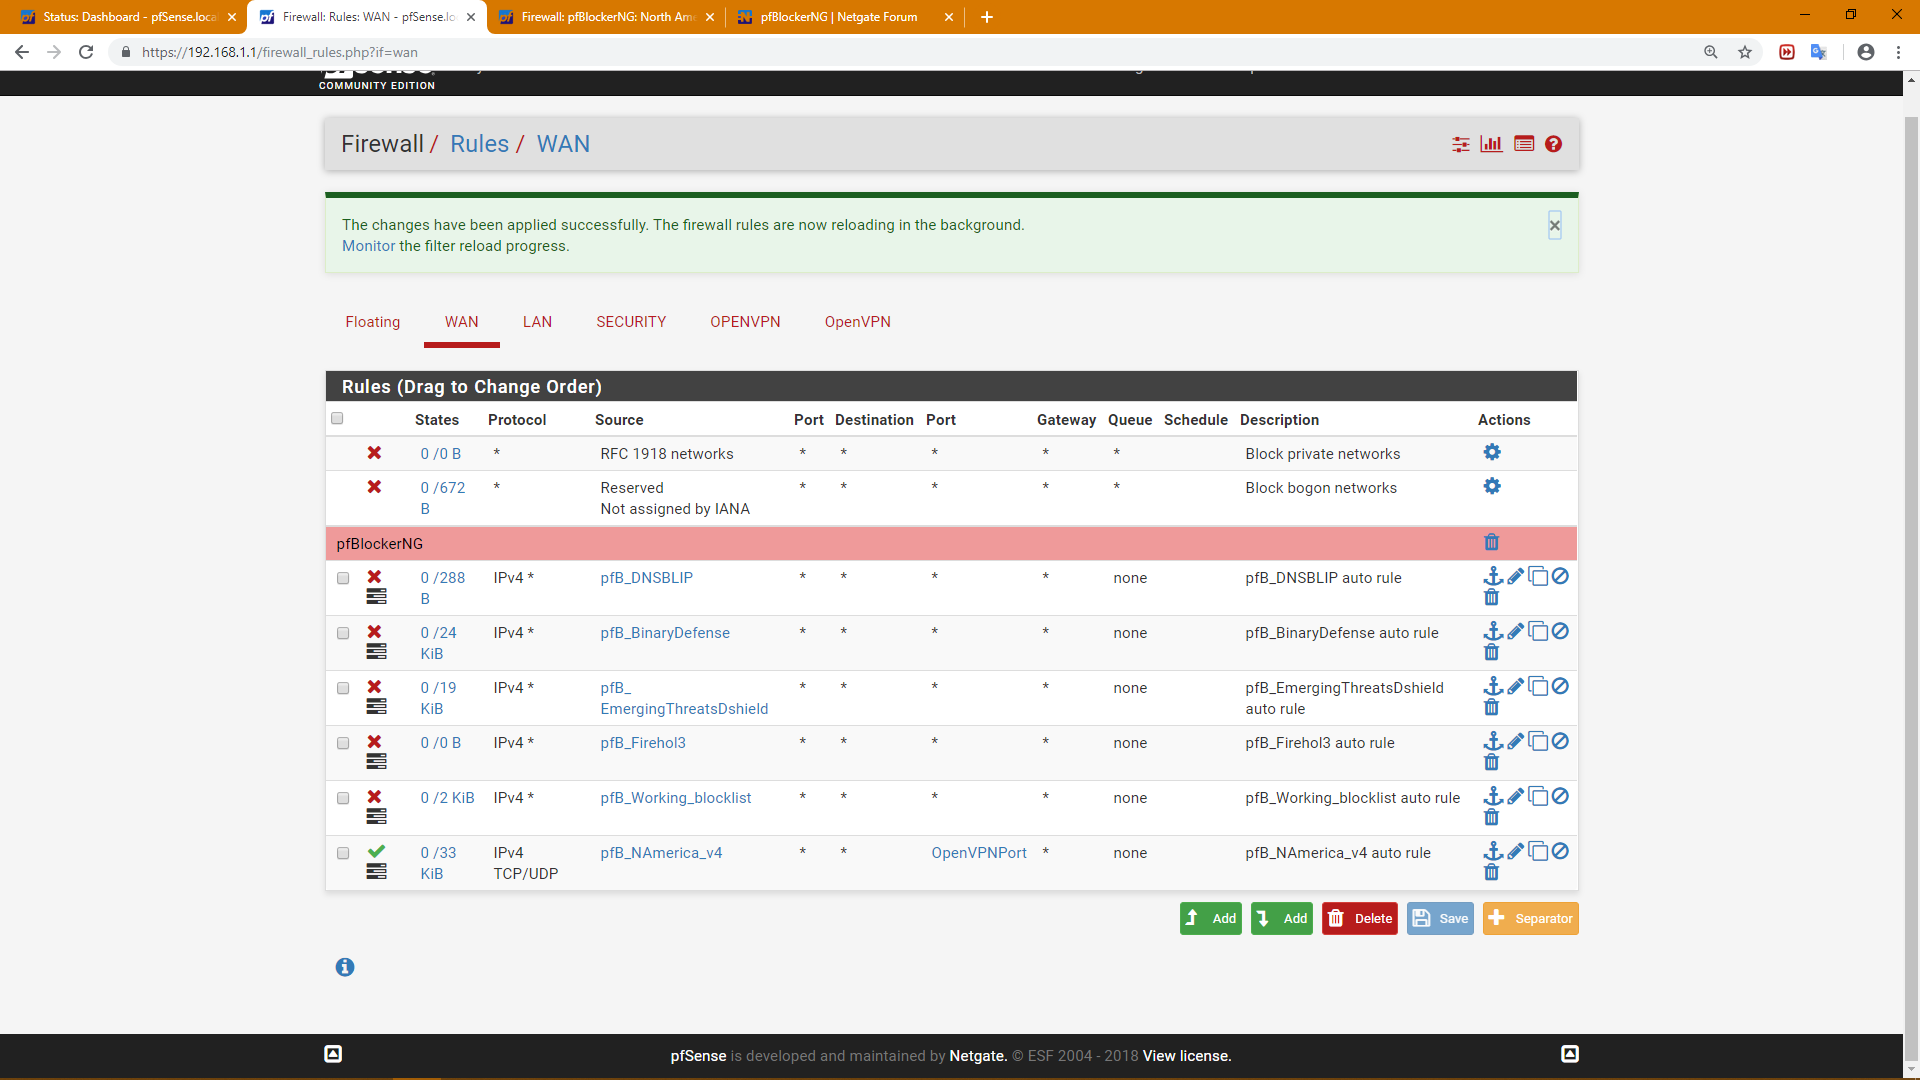Expand the footer arrow at bottom left
Image resolution: width=1920 pixels, height=1080 pixels.
tap(333, 1054)
